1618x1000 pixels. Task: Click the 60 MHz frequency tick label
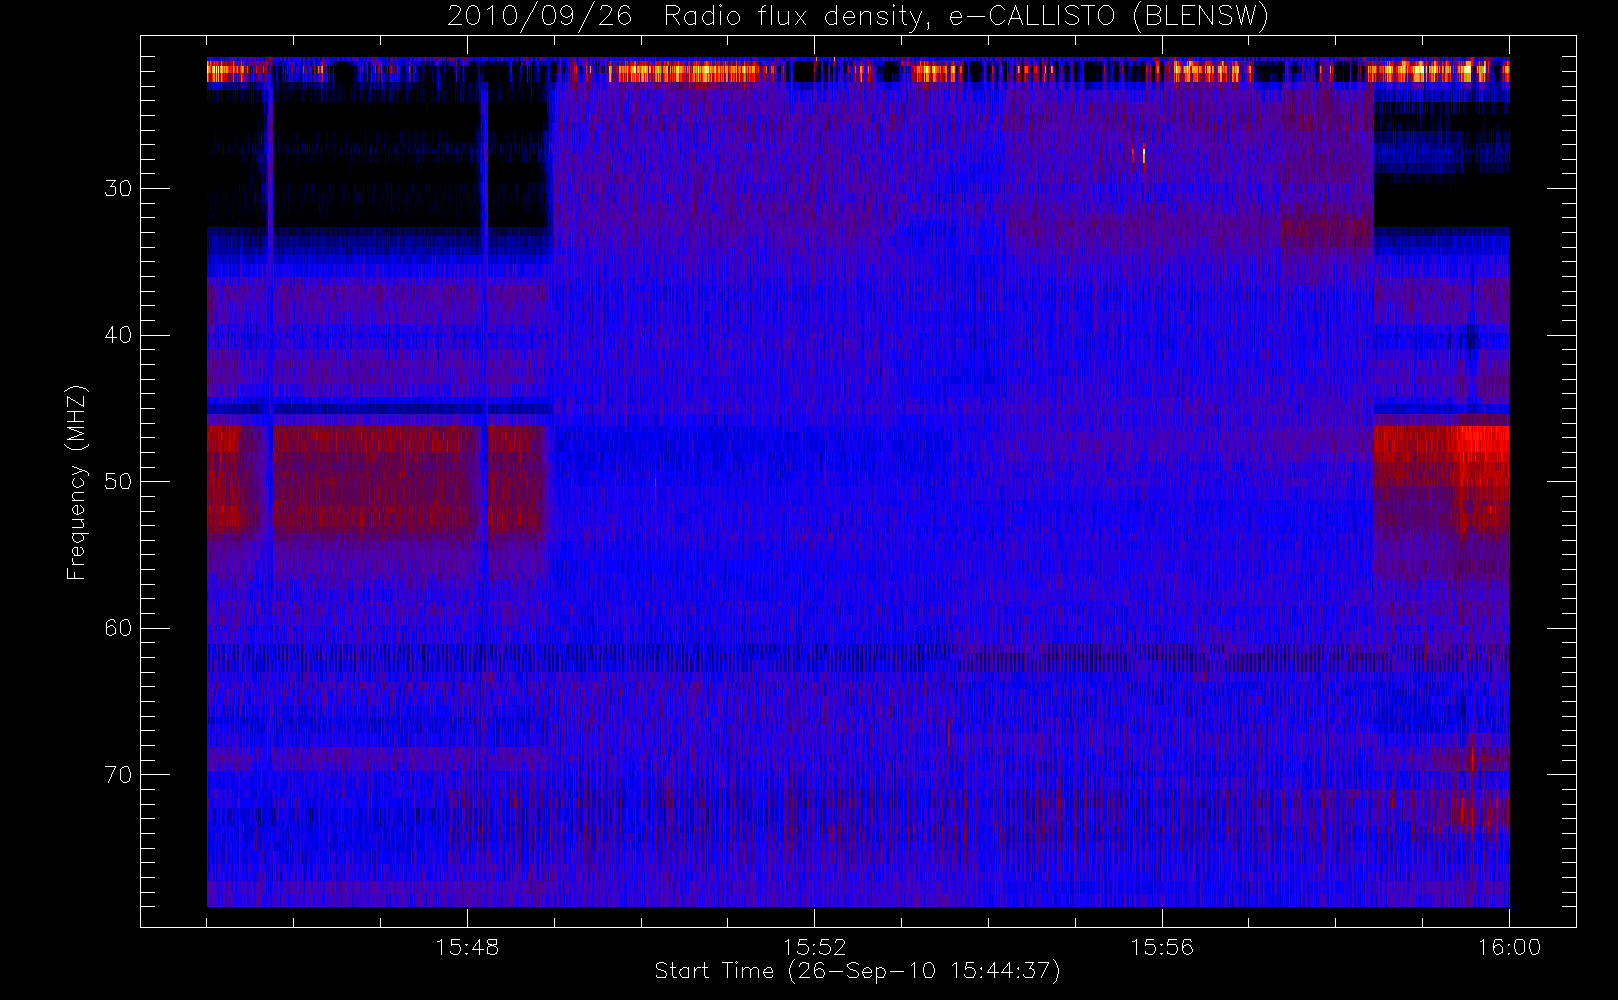point(118,628)
